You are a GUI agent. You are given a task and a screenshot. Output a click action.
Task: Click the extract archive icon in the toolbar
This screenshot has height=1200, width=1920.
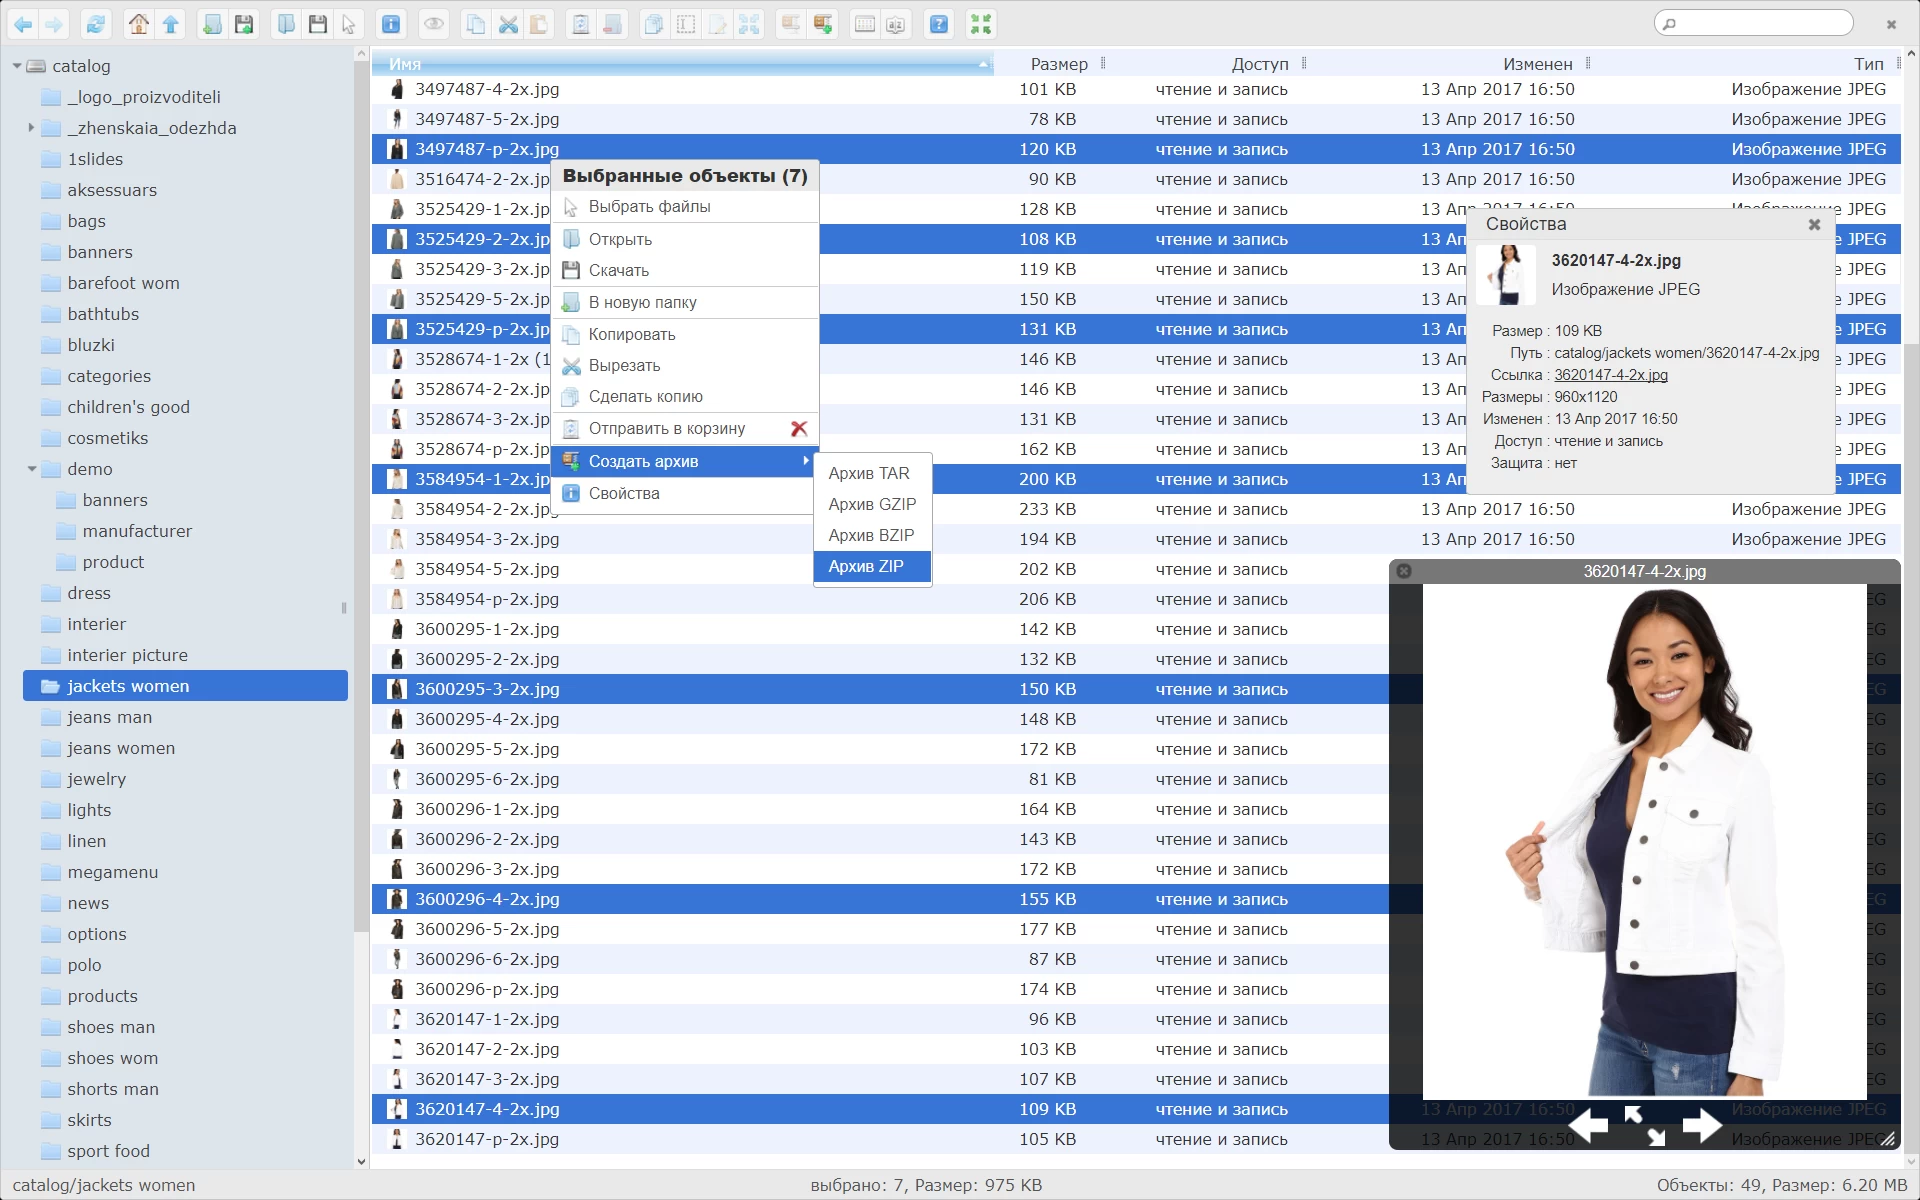pyautogui.click(x=791, y=24)
